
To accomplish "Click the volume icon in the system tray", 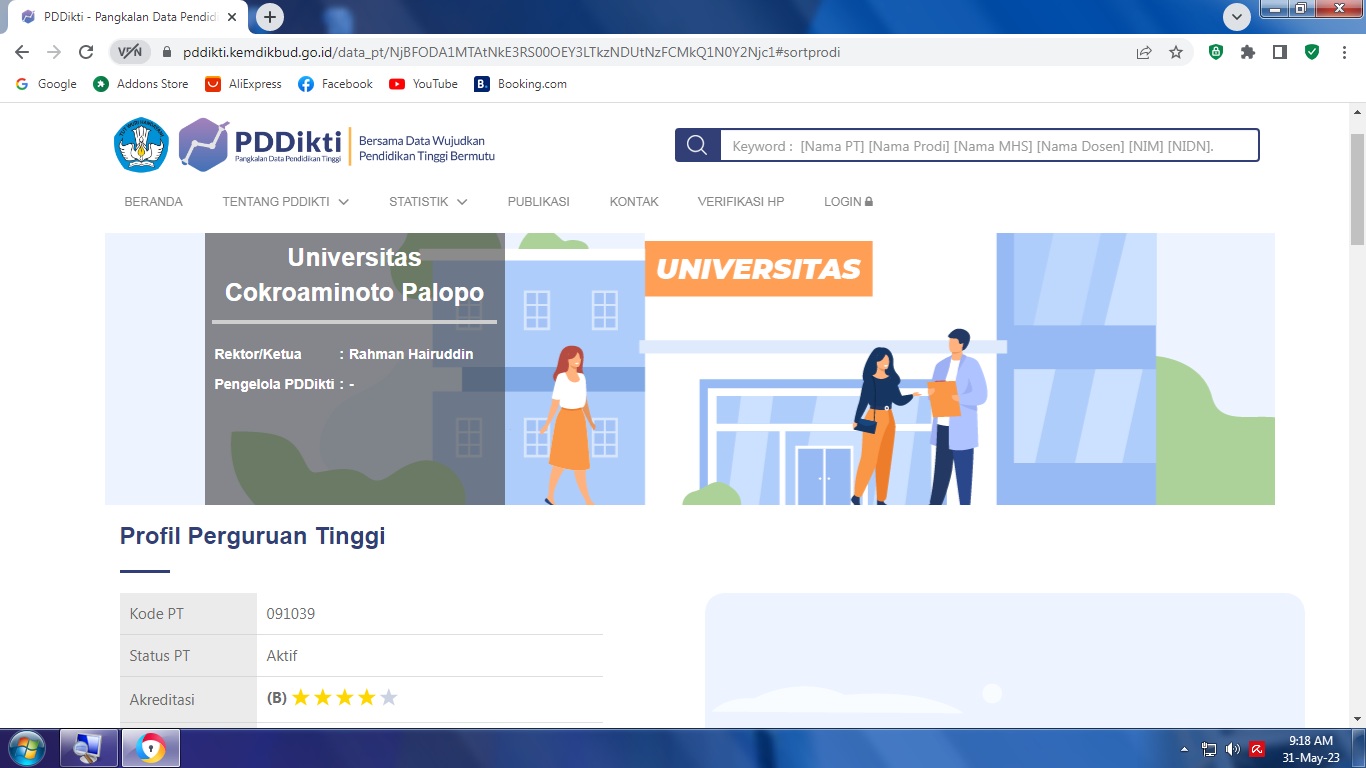I will [1233, 749].
